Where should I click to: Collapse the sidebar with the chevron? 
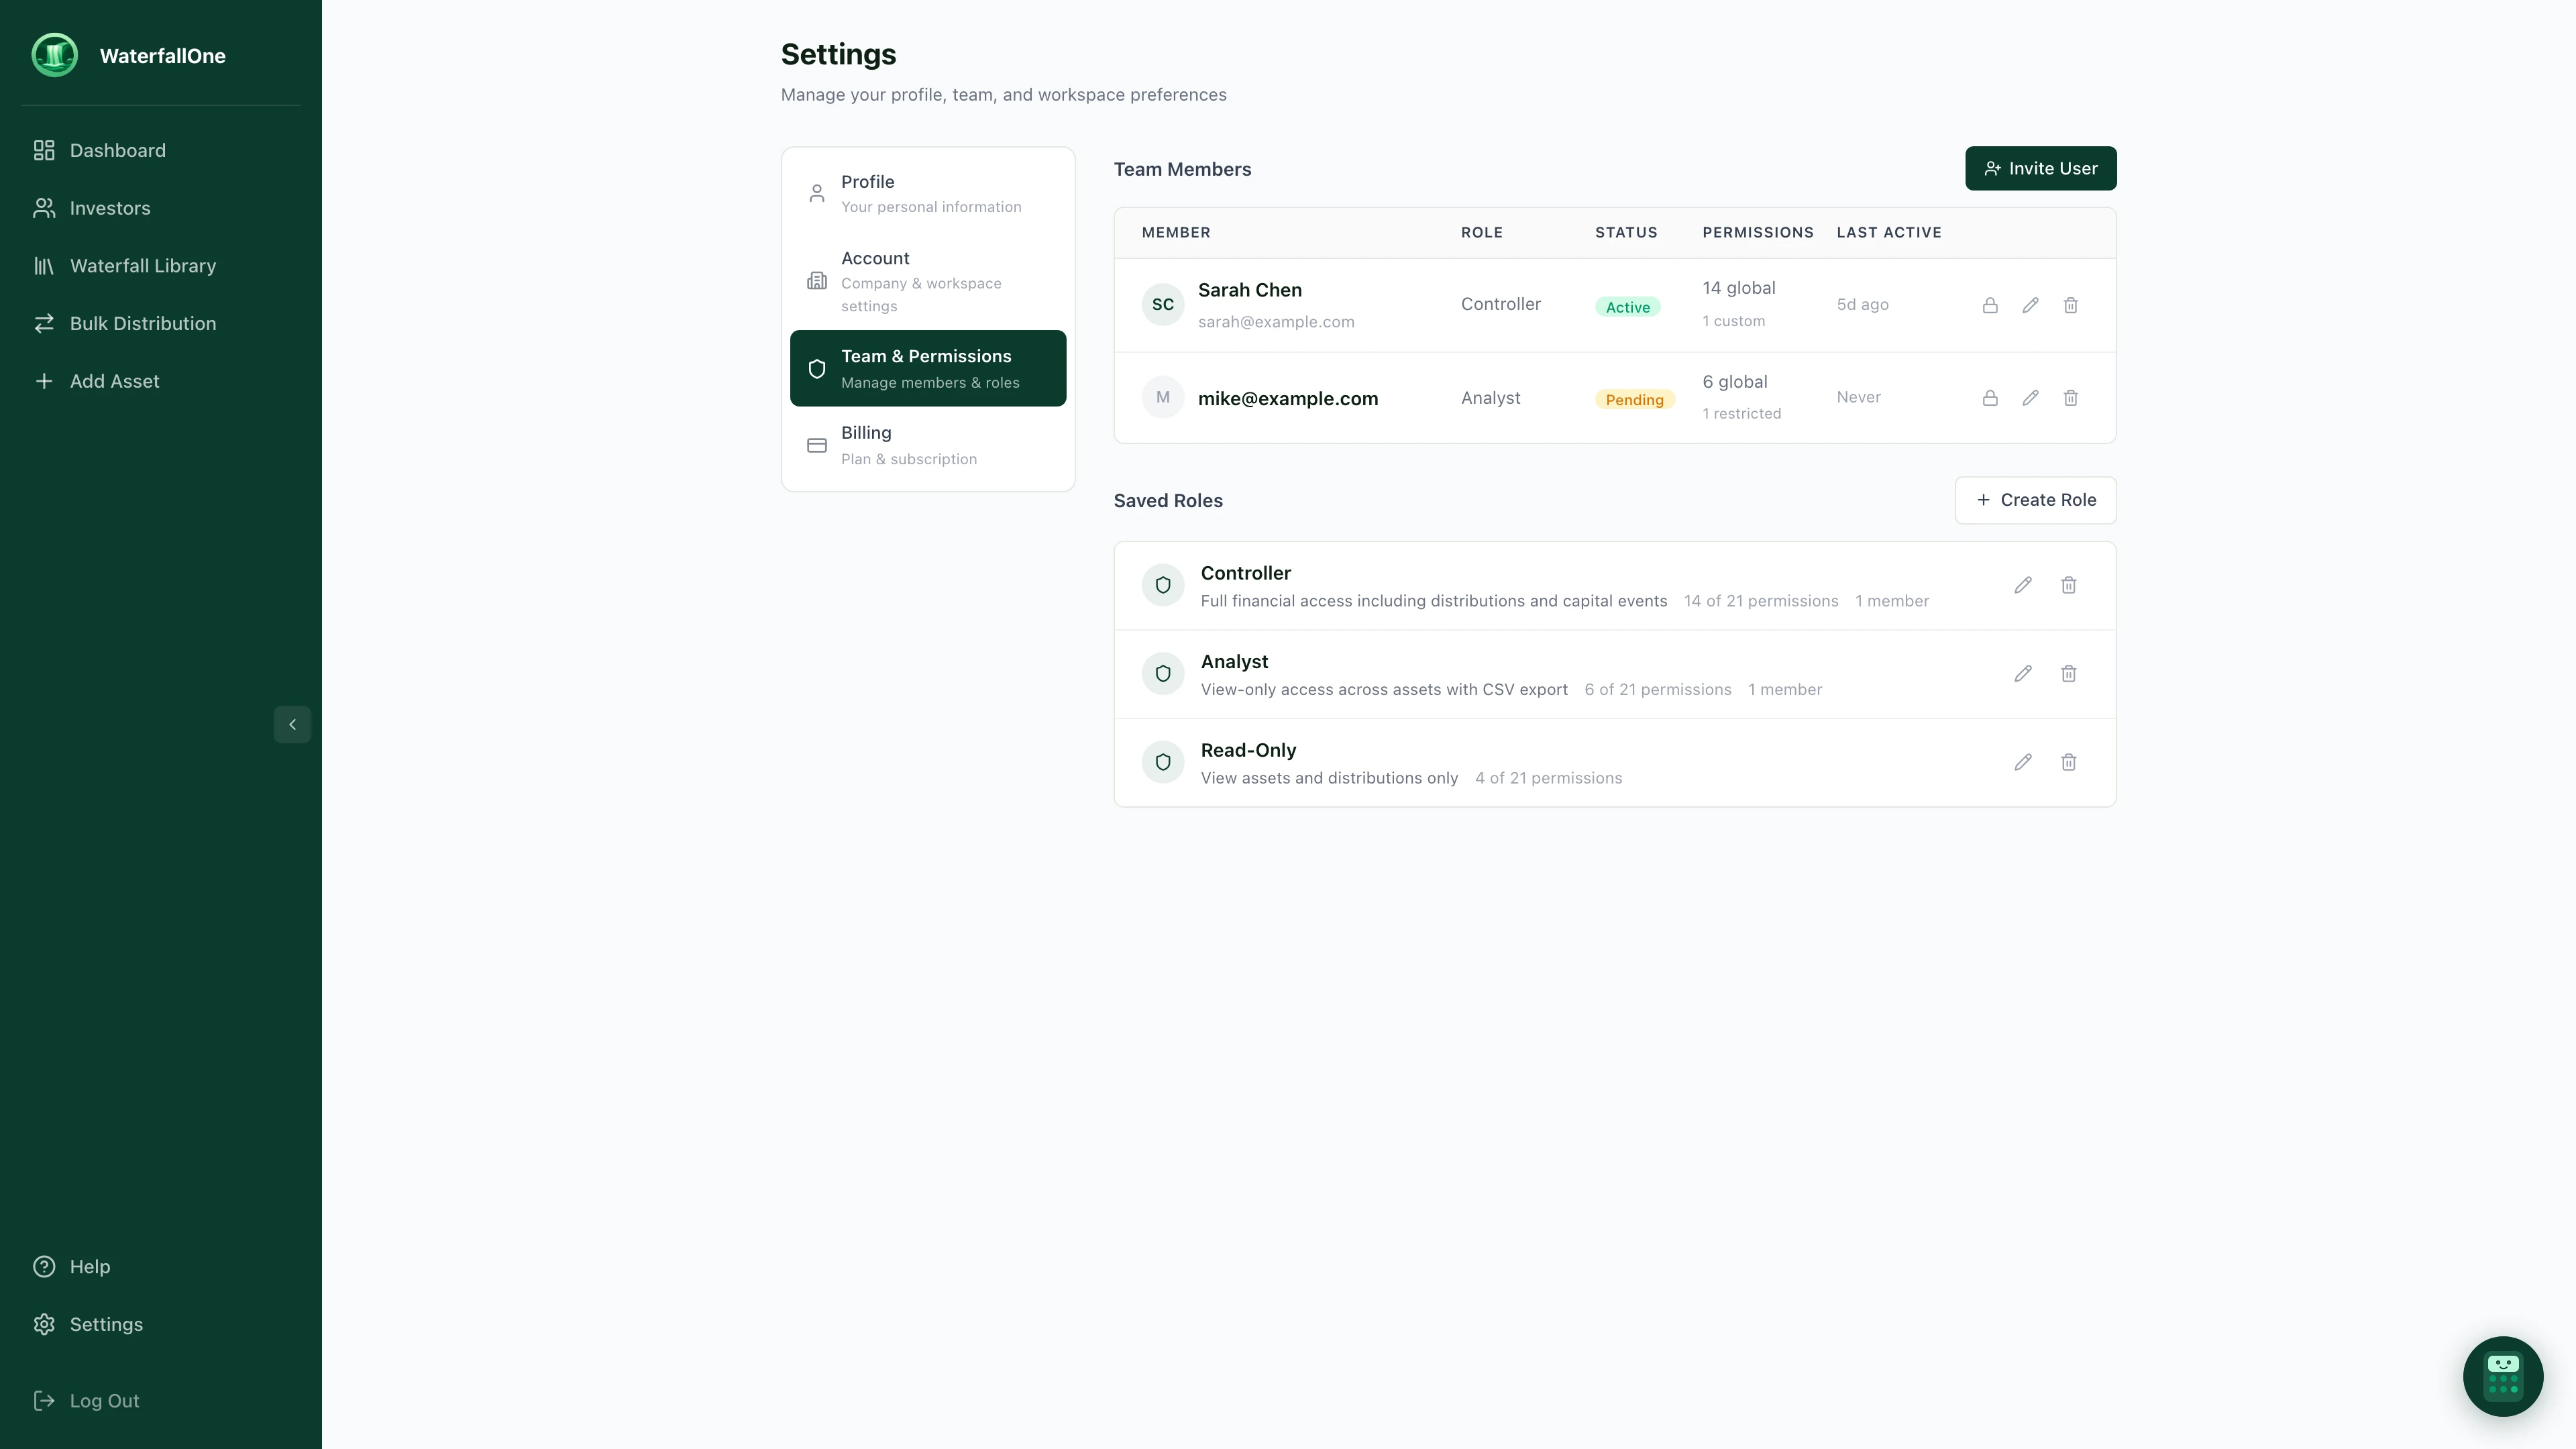(x=291, y=724)
